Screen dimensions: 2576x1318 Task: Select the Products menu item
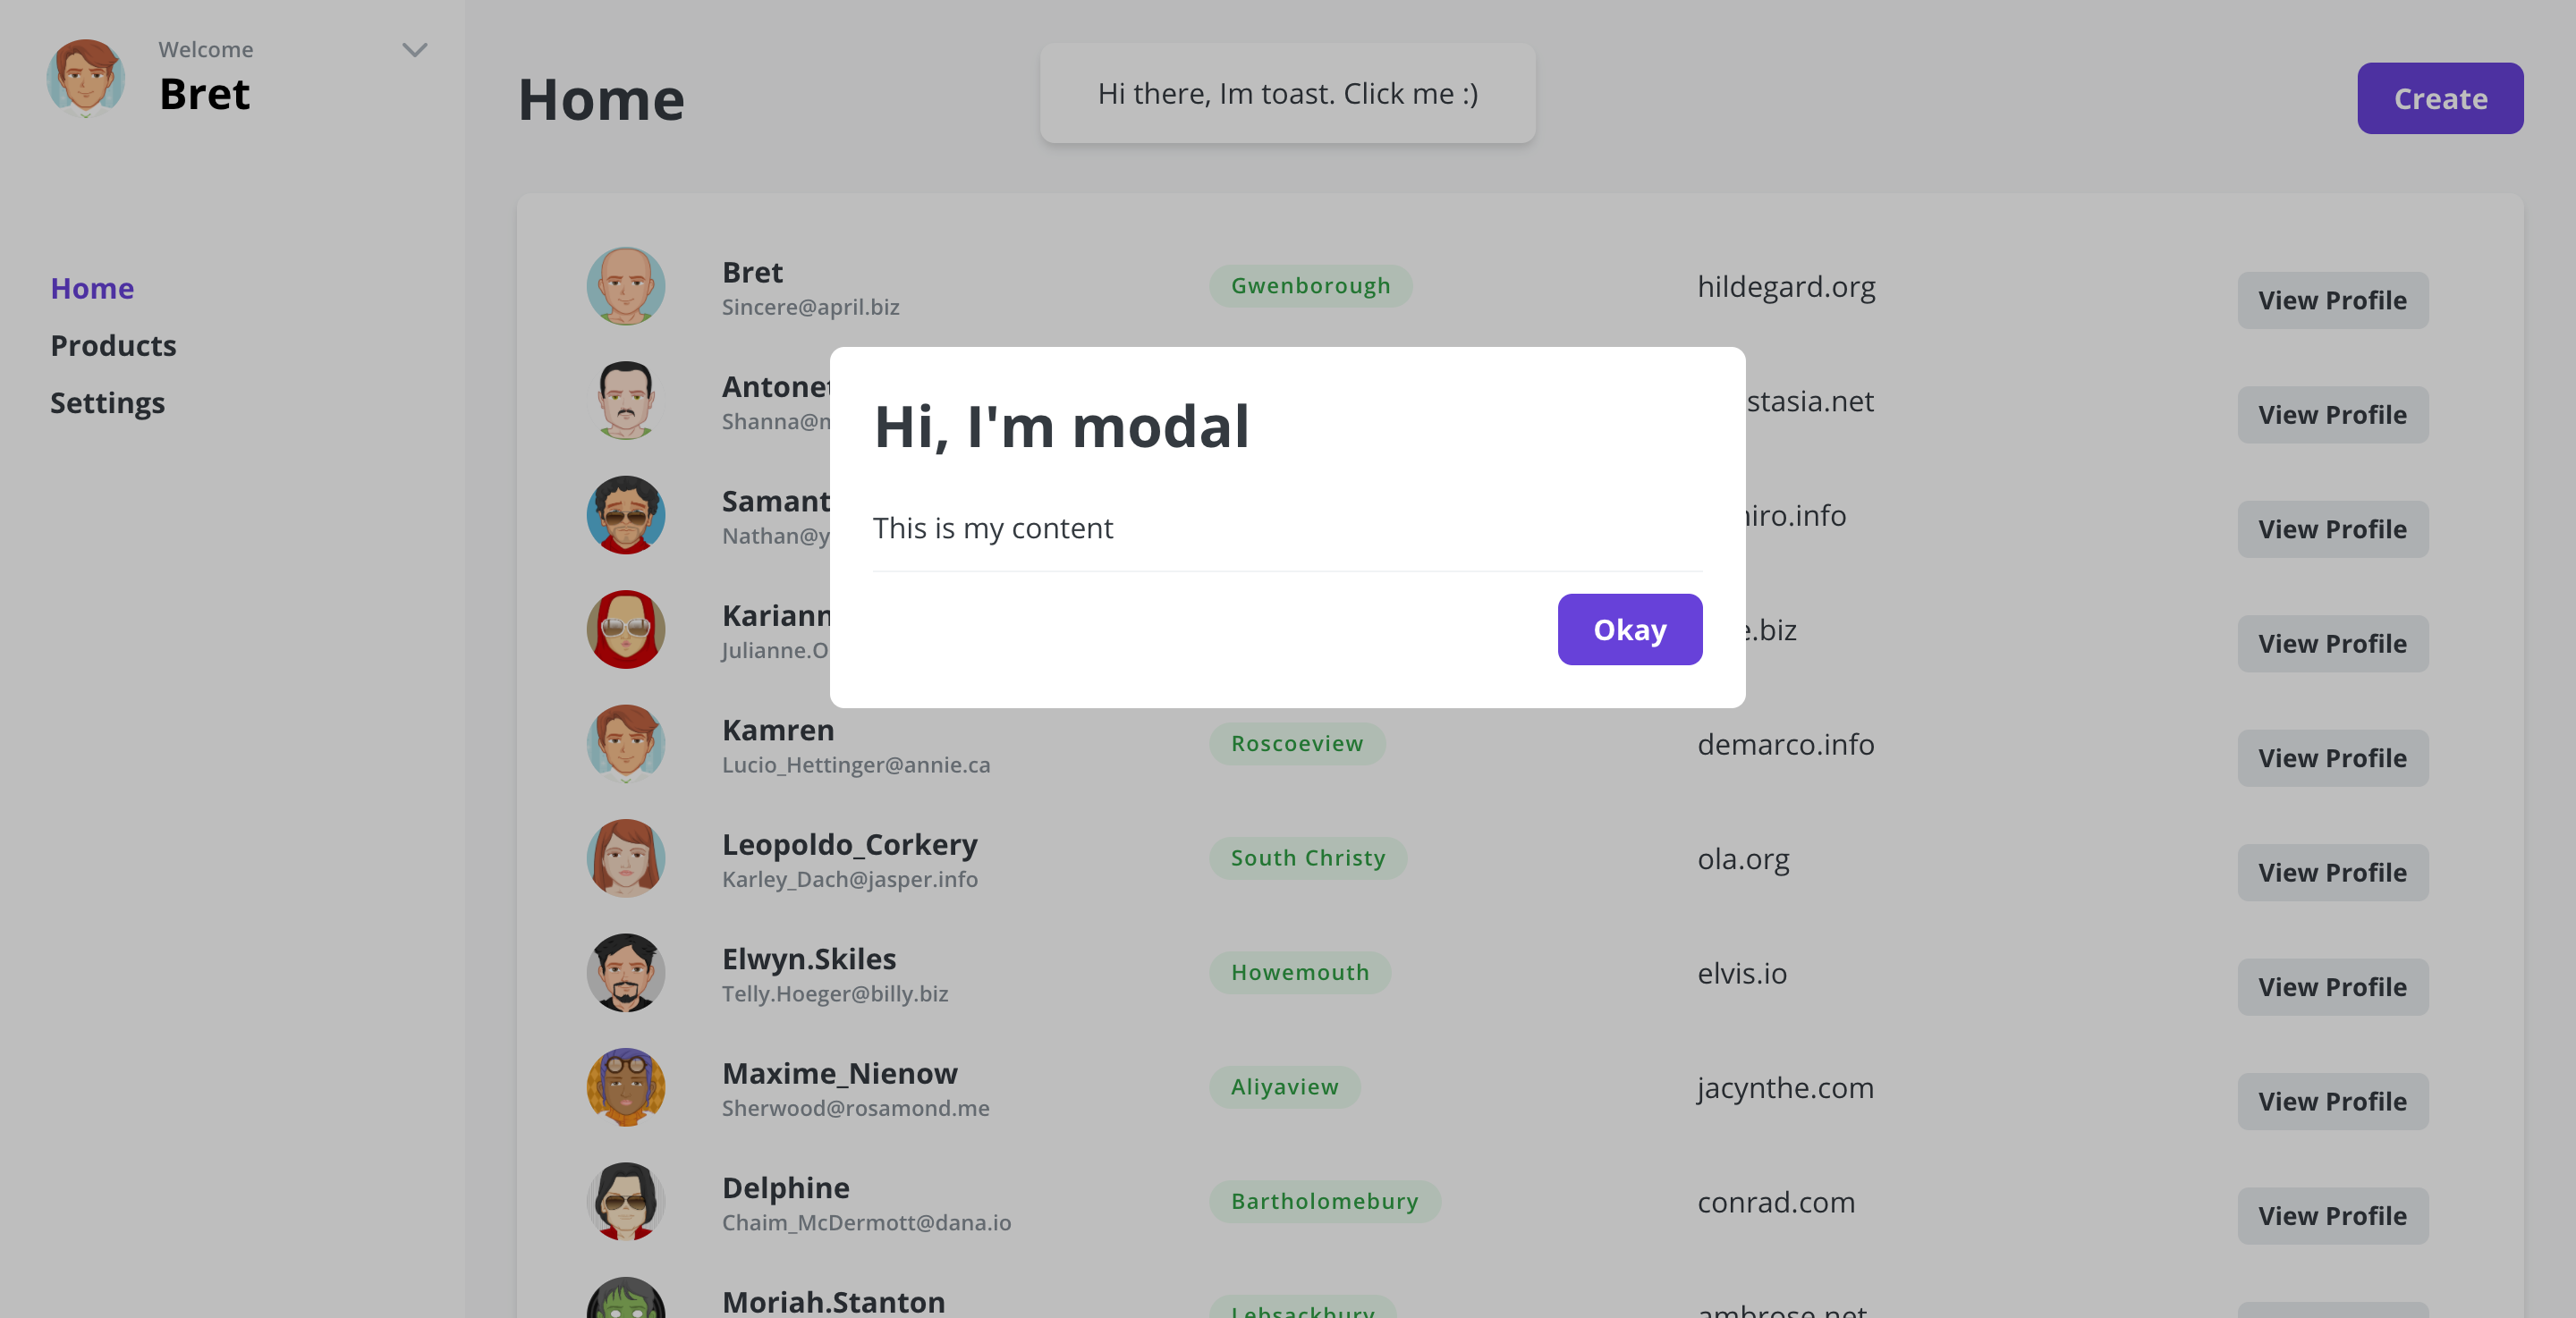point(114,344)
